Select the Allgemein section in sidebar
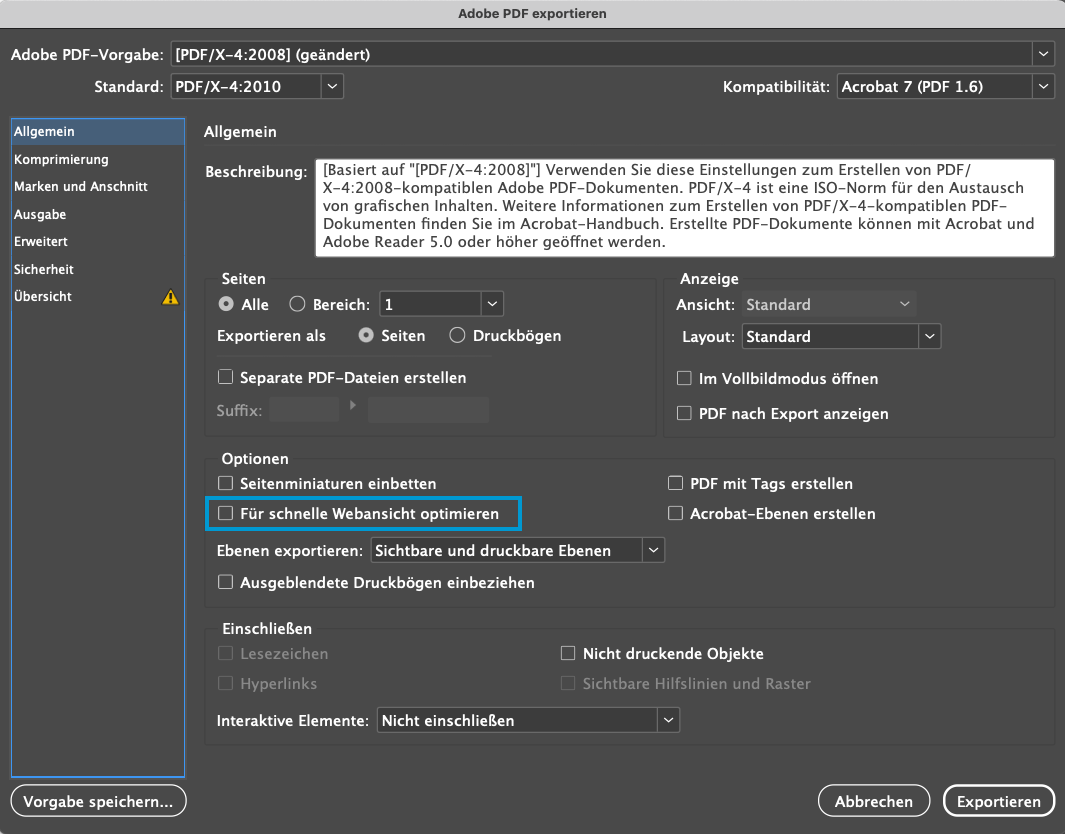Viewport: 1065px width, 834px height. click(98, 132)
